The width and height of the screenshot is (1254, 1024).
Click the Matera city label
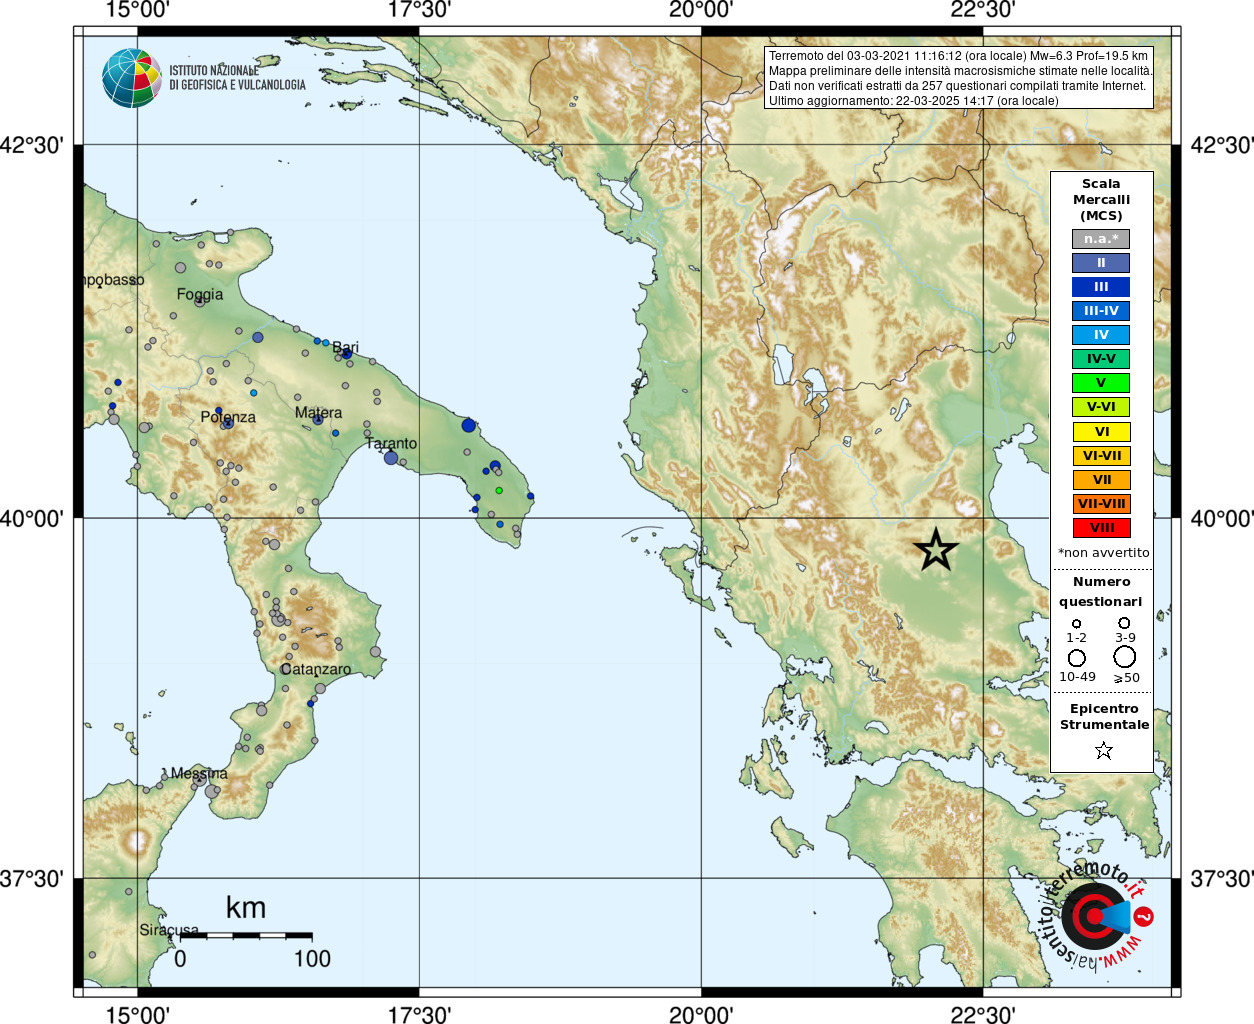pyautogui.click(x=318, y=412)
